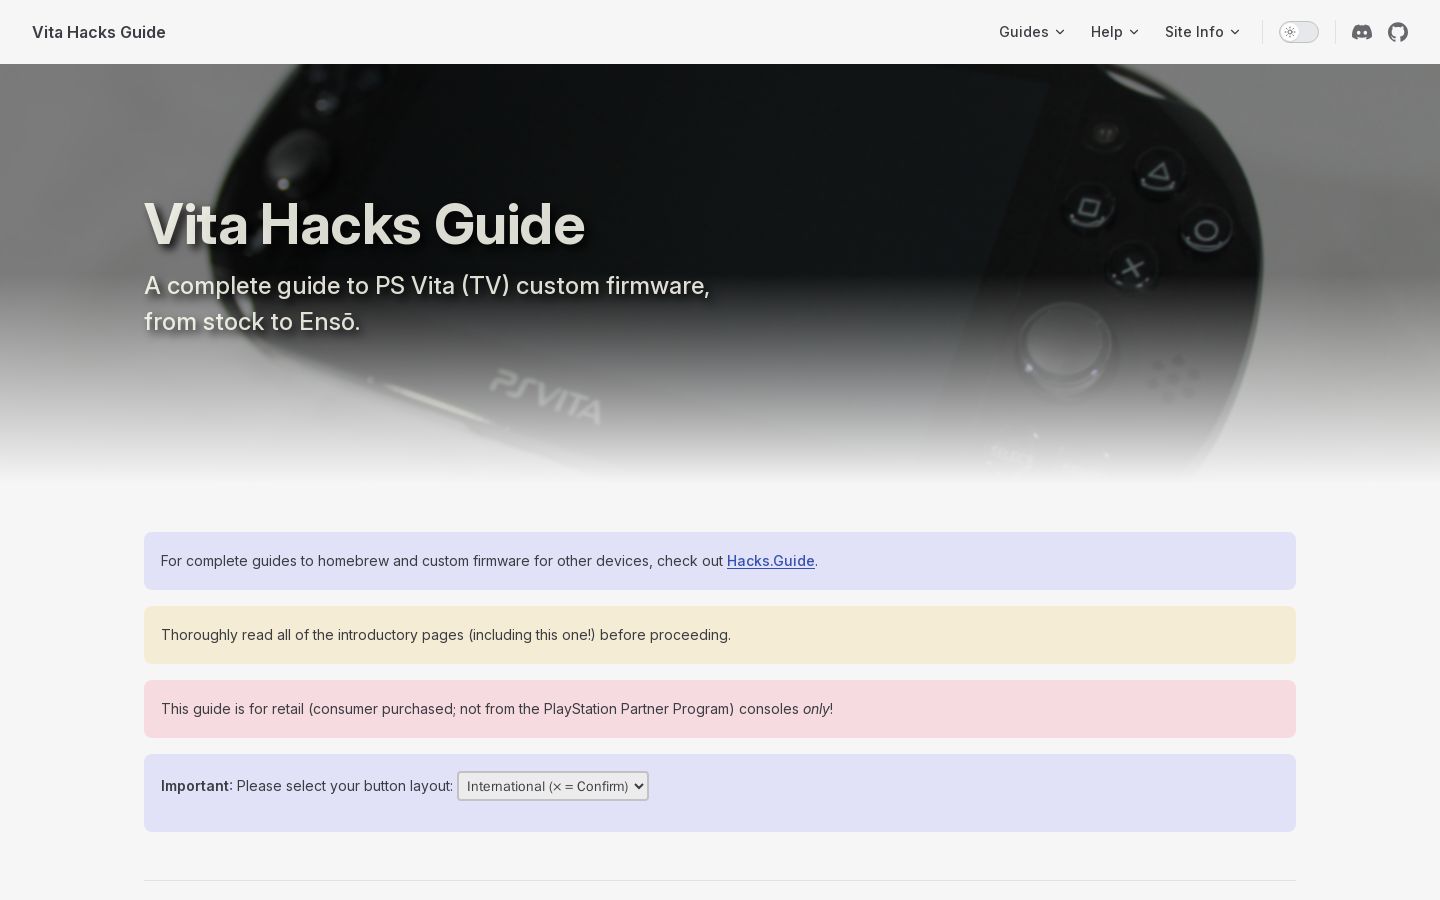Open the Discord server icon link

[x=1362, y=32]
